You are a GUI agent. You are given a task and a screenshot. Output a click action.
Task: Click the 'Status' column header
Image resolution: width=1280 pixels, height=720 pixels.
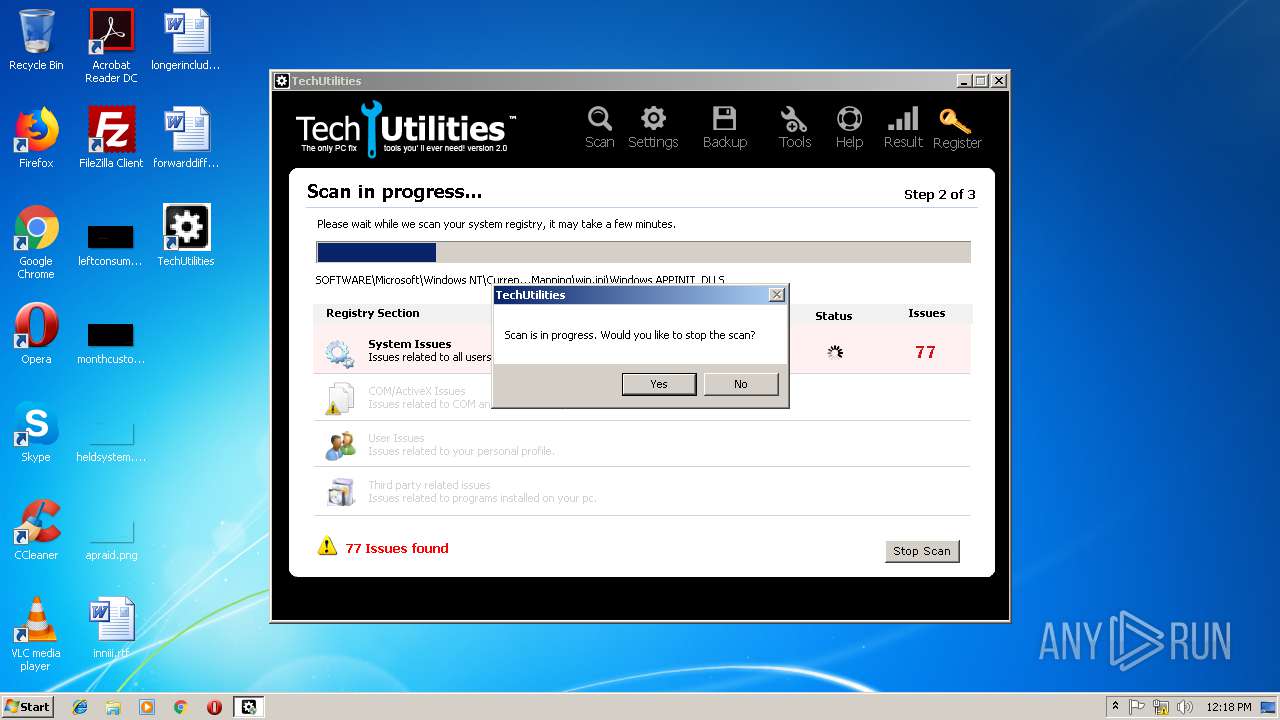(833, 316)
